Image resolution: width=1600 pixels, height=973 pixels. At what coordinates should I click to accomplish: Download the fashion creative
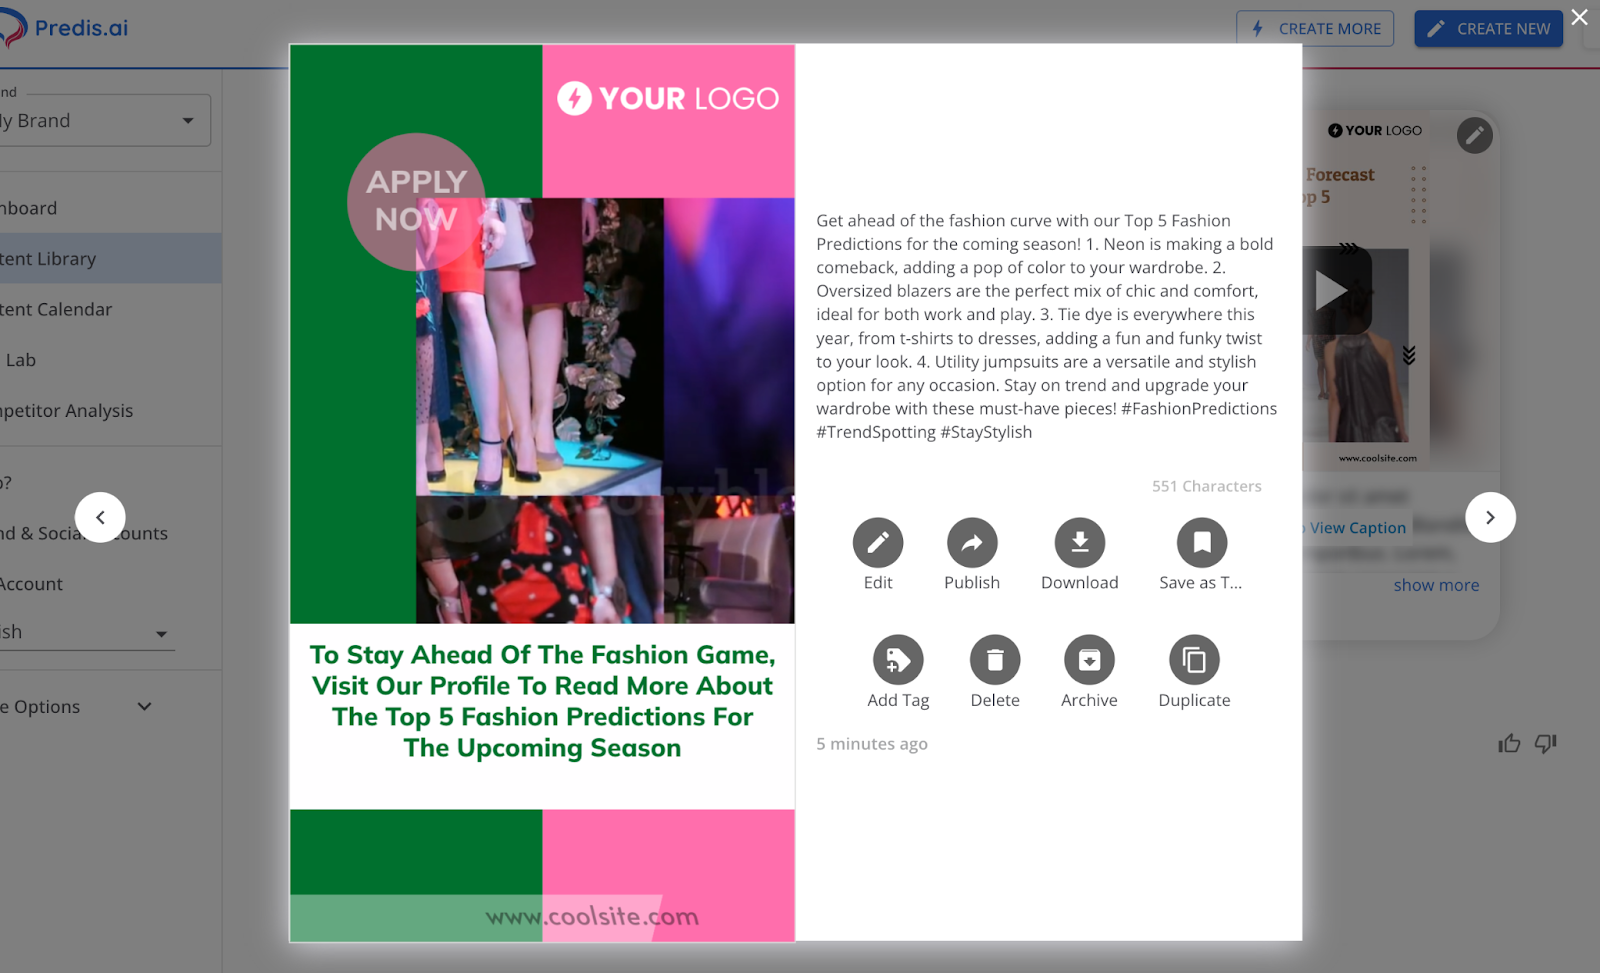coord(1079,543)
